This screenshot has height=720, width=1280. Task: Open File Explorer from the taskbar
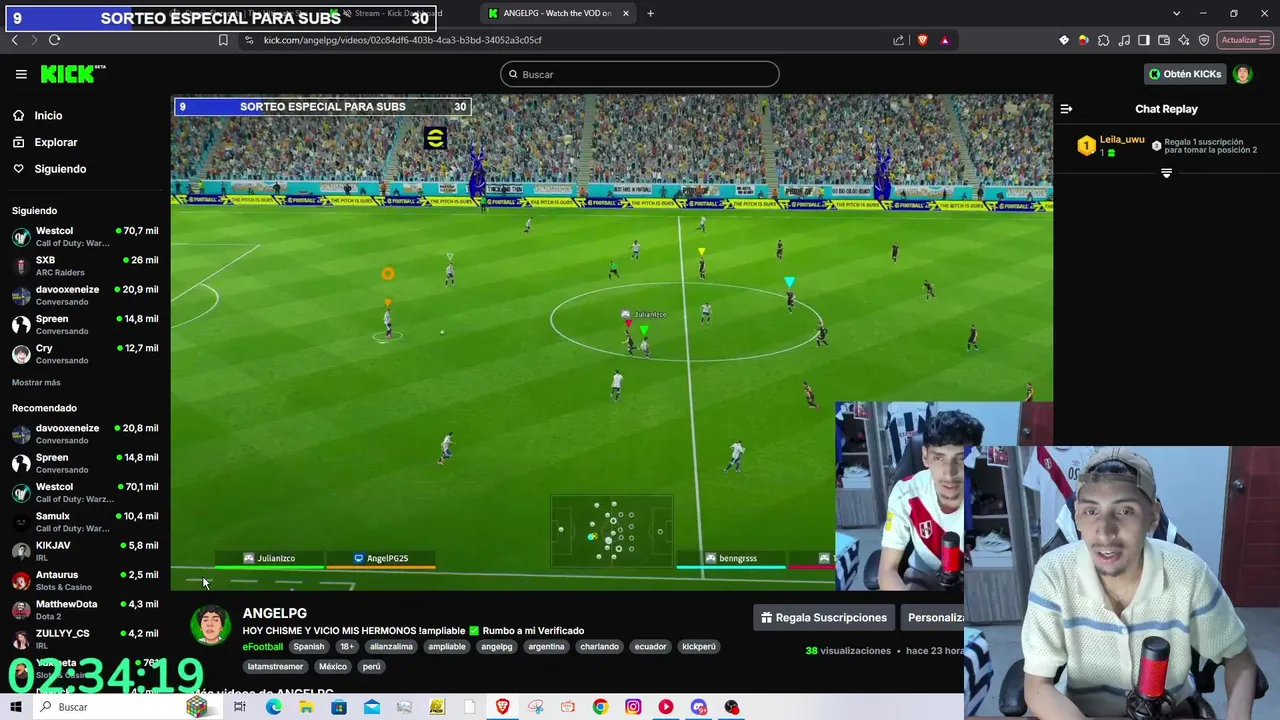pyautogui.click(x=306, y=707)
